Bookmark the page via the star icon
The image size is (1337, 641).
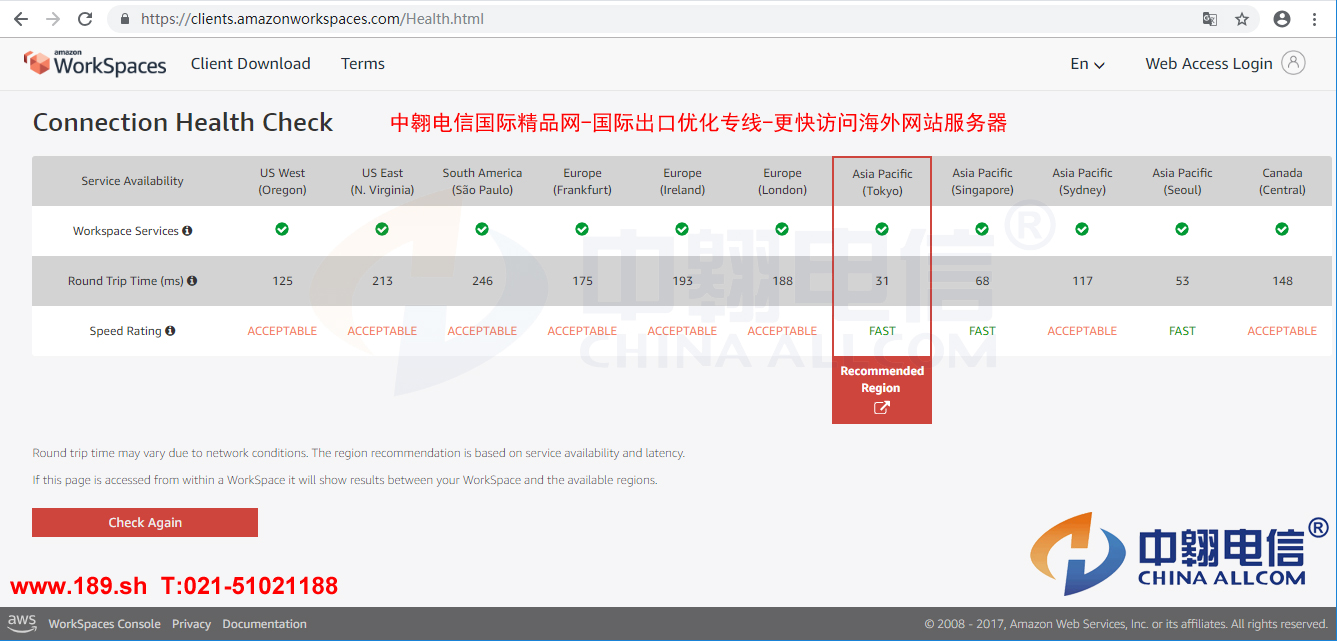pyautogui.click(x=1242, y=18)
